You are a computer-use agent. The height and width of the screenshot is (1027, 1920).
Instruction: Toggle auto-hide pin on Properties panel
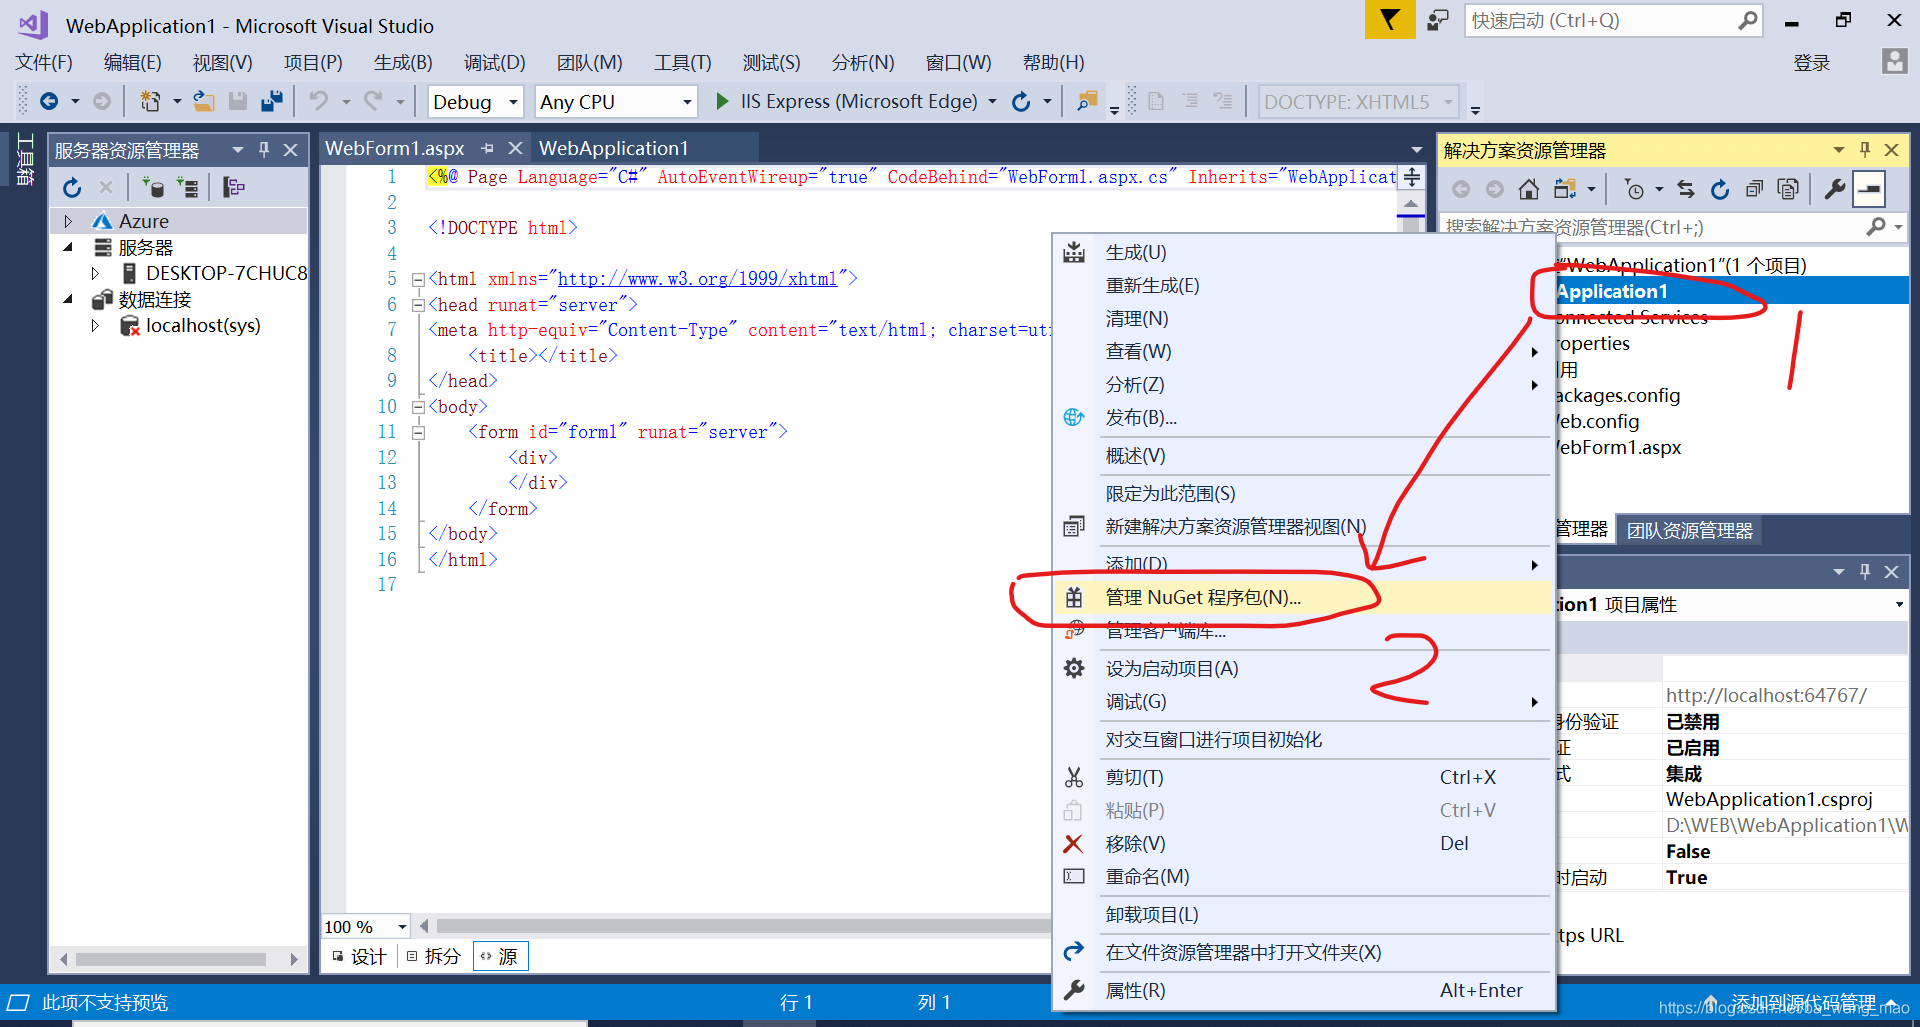point(1865,572)
